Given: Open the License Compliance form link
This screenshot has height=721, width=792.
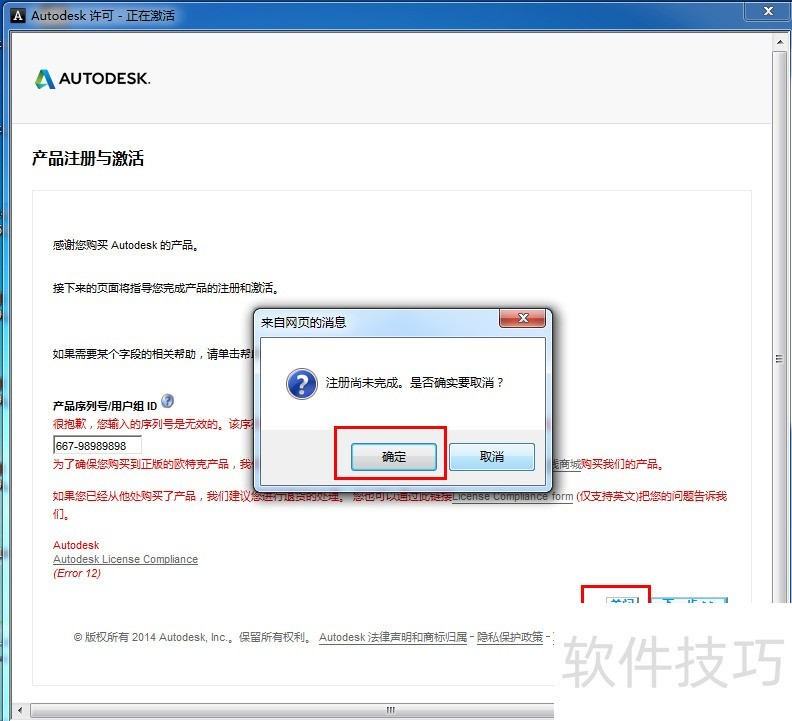Looking at the screenshot, I should point(512,496).
